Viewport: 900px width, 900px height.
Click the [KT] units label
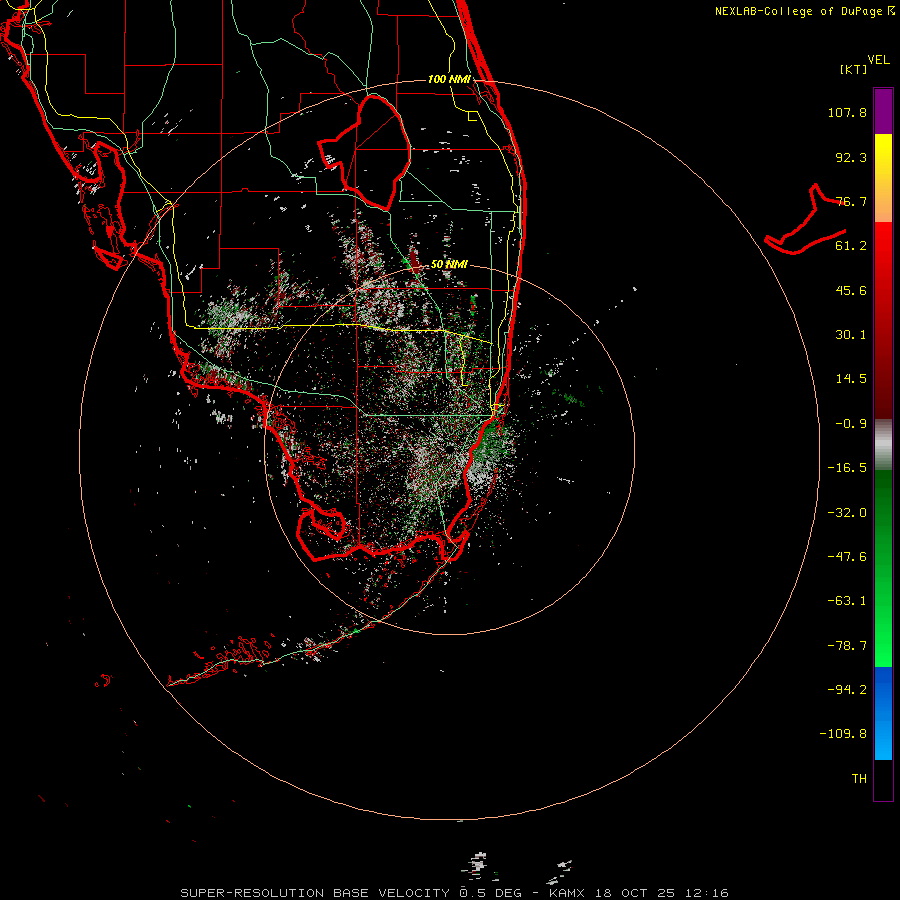tap(854, 69)
